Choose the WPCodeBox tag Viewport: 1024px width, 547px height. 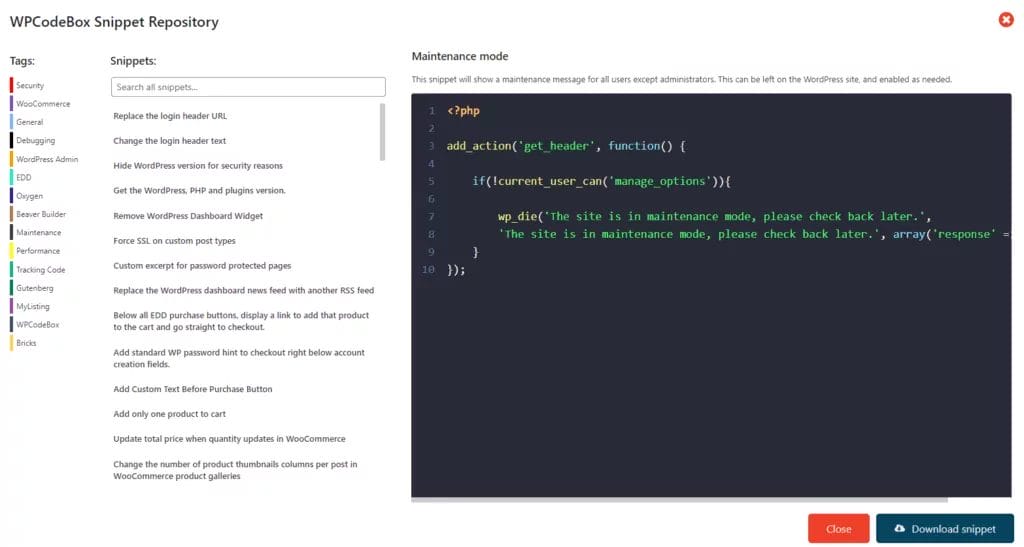click(x=37, y=324)
